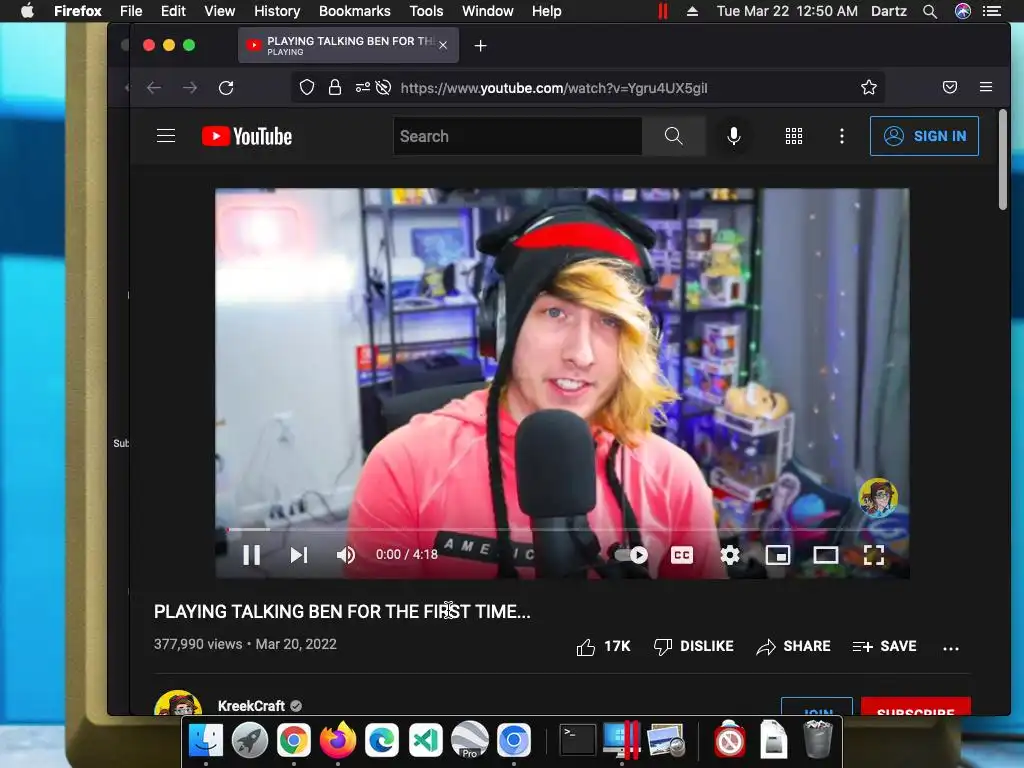The image size is (1024, 768).
Task: Open Terminal from the Dock
Action: tap(578, 741)
